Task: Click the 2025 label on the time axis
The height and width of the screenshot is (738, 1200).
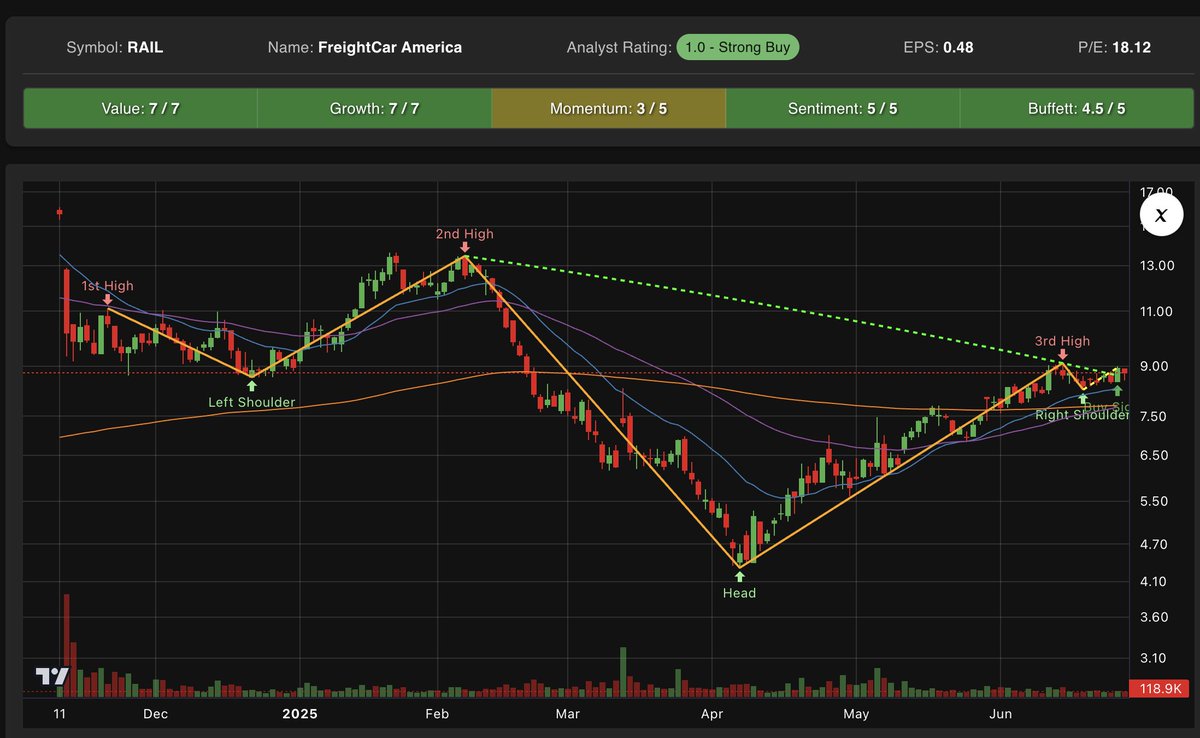Action: (300, 714)
